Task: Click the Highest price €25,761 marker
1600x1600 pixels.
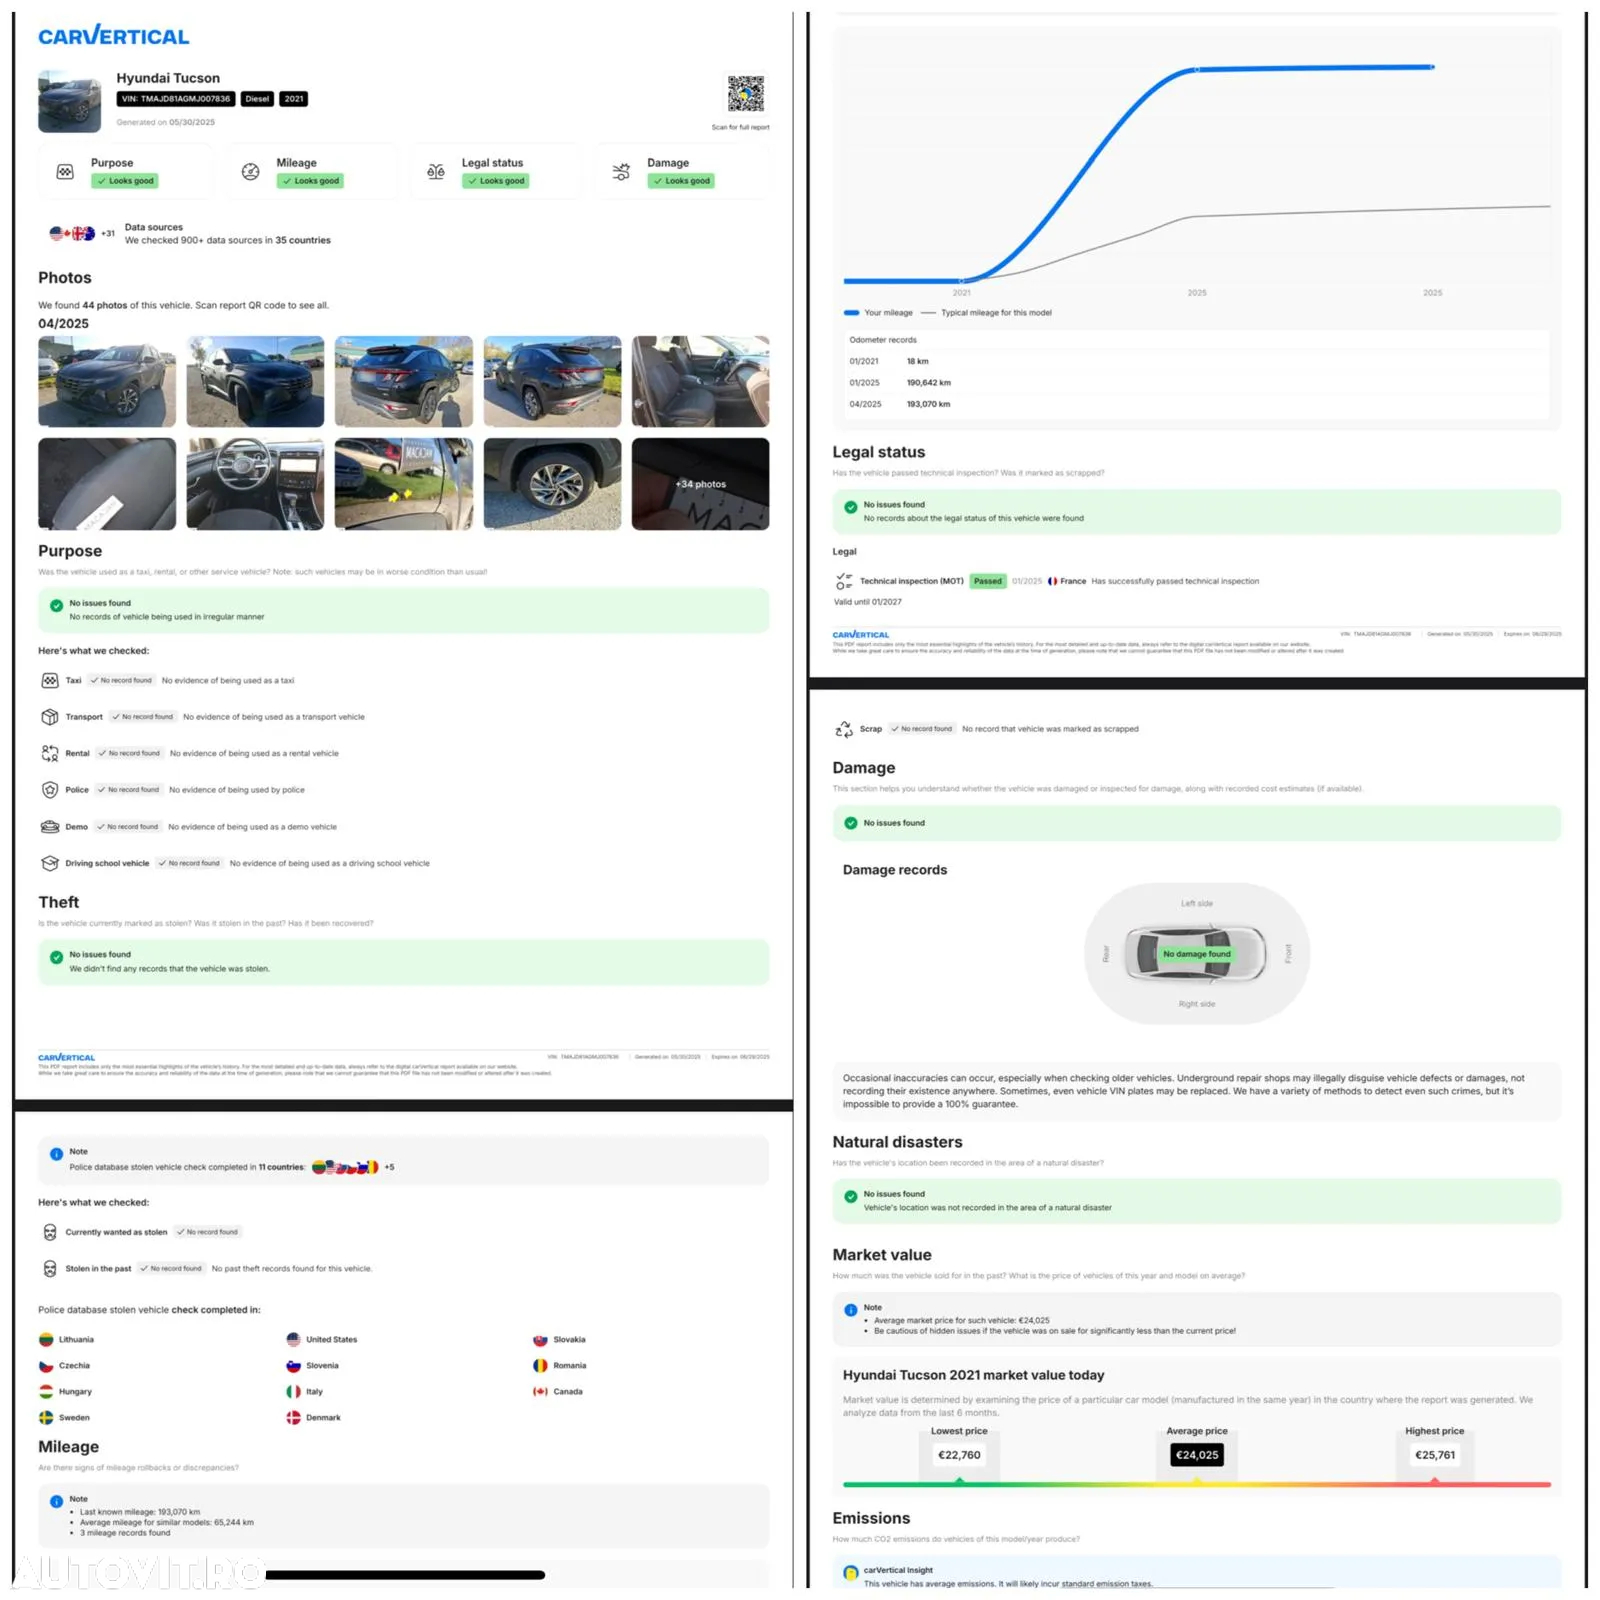Action: pos(1434,1455)
